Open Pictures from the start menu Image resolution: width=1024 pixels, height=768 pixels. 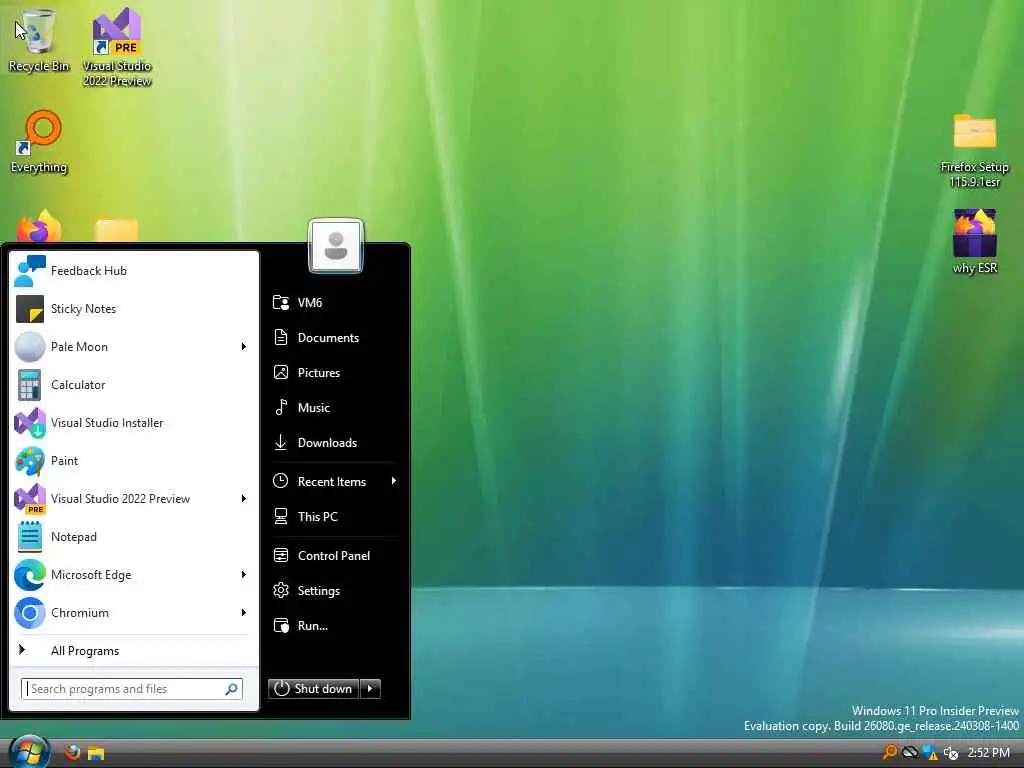(x=334, y=372)
